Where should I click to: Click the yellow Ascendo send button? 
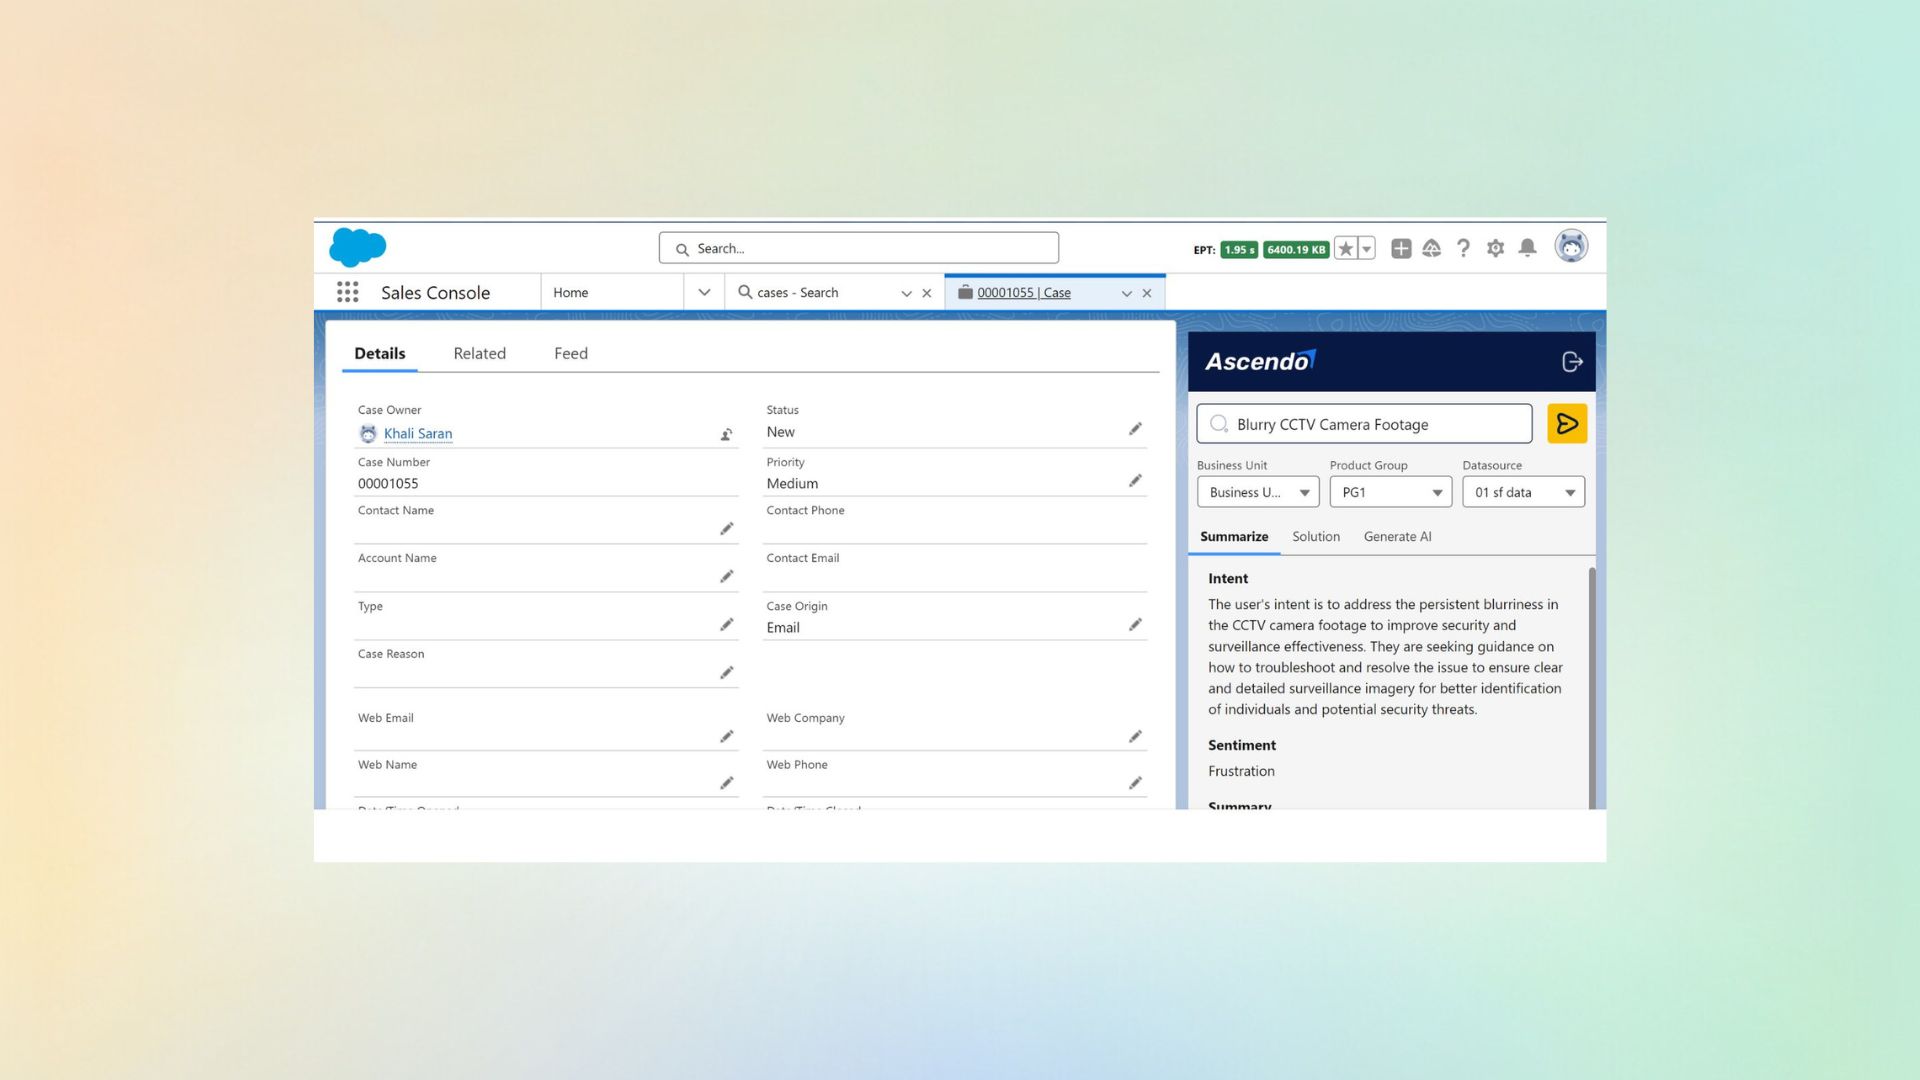click(x=1566, y=424)
